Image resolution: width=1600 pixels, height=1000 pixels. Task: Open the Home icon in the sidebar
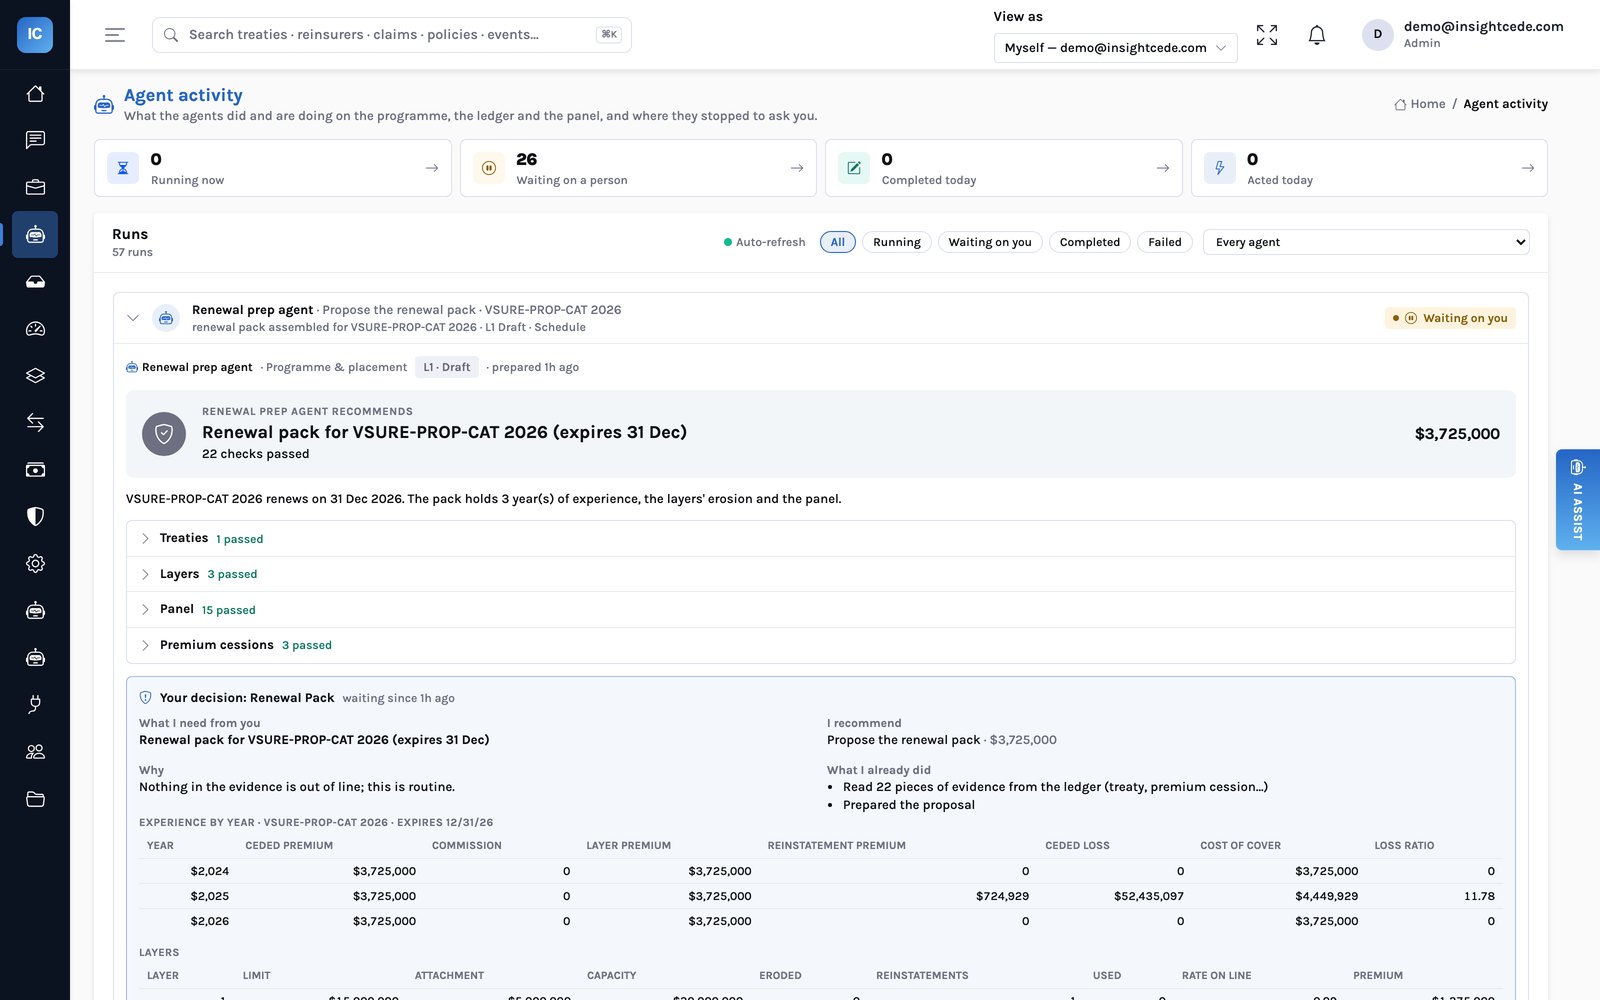click(35, 93)
